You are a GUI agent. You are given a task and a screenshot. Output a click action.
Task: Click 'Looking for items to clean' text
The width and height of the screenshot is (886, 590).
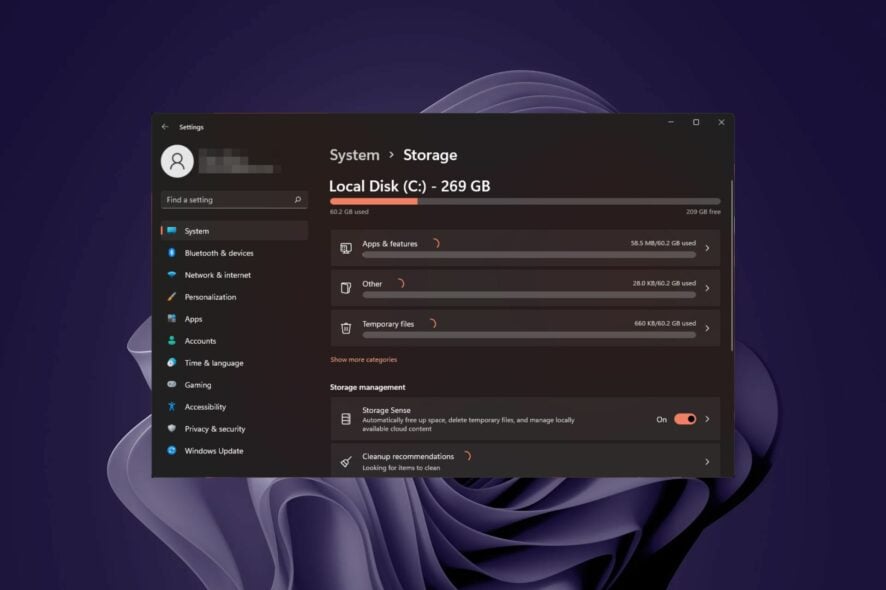pos(401,468)
